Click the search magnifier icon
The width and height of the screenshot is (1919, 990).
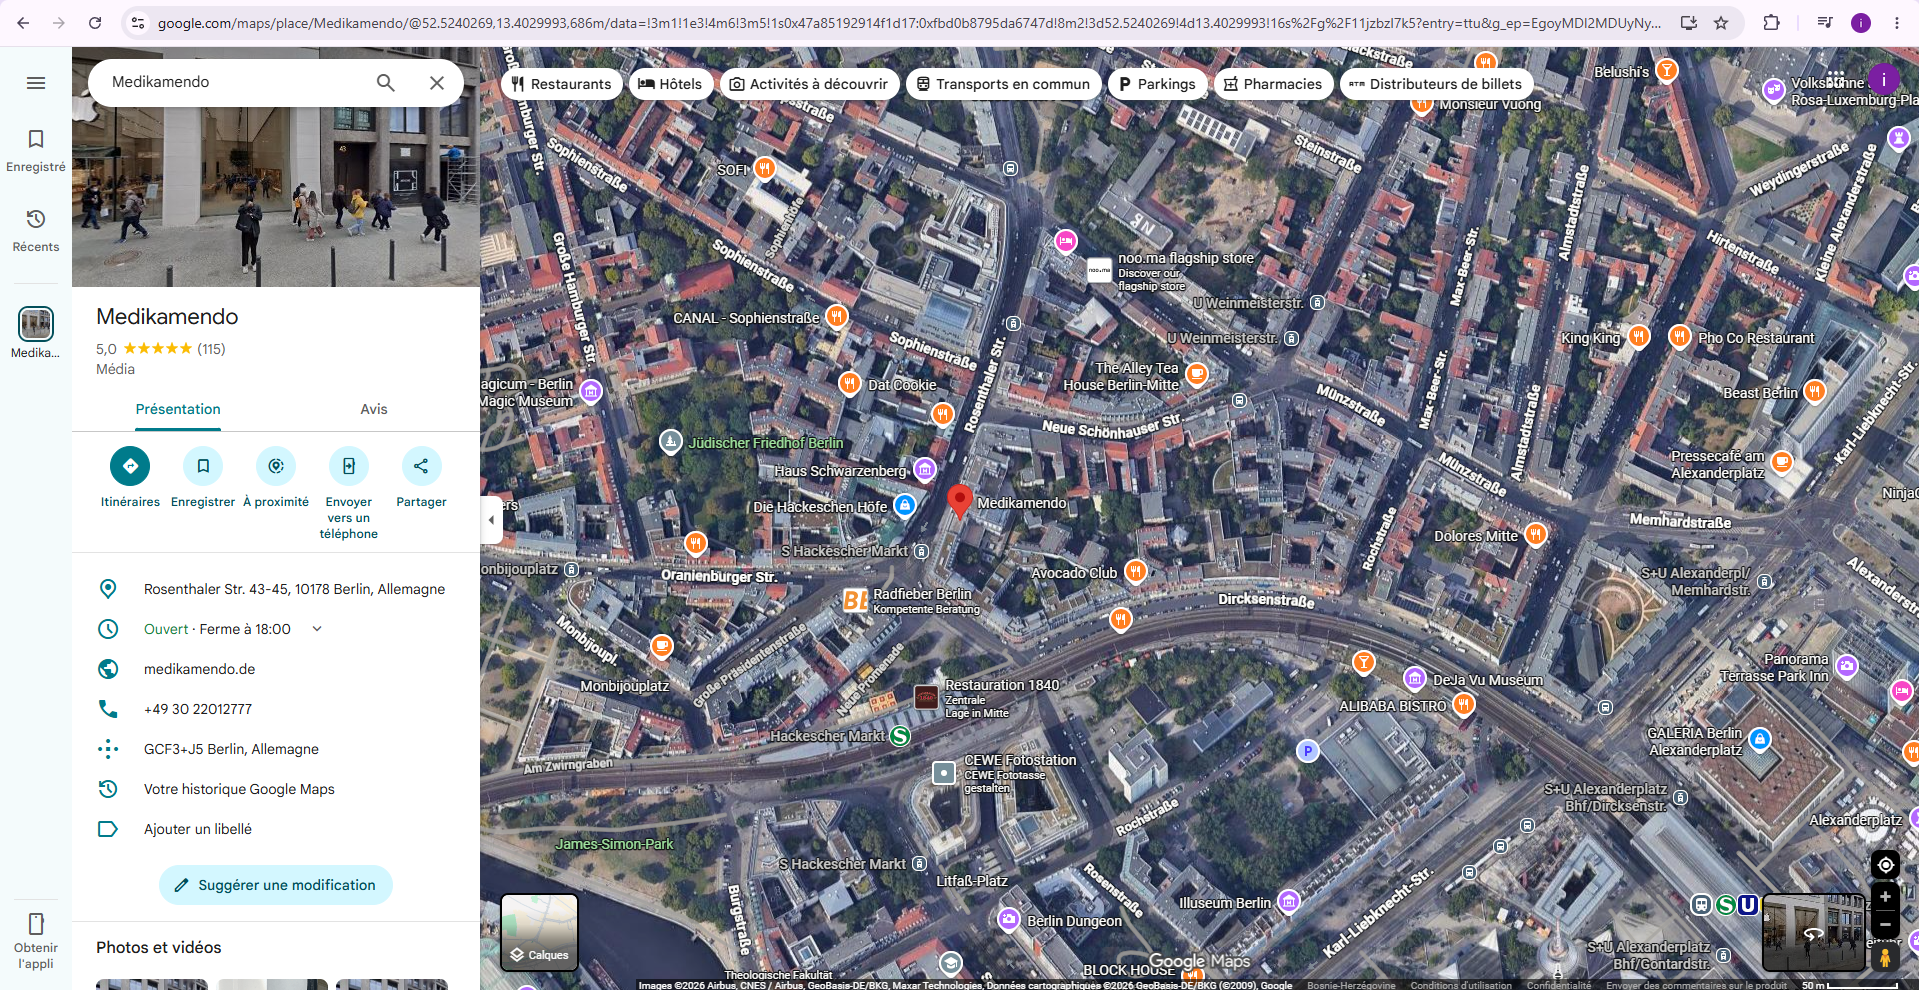click(385, 83)
